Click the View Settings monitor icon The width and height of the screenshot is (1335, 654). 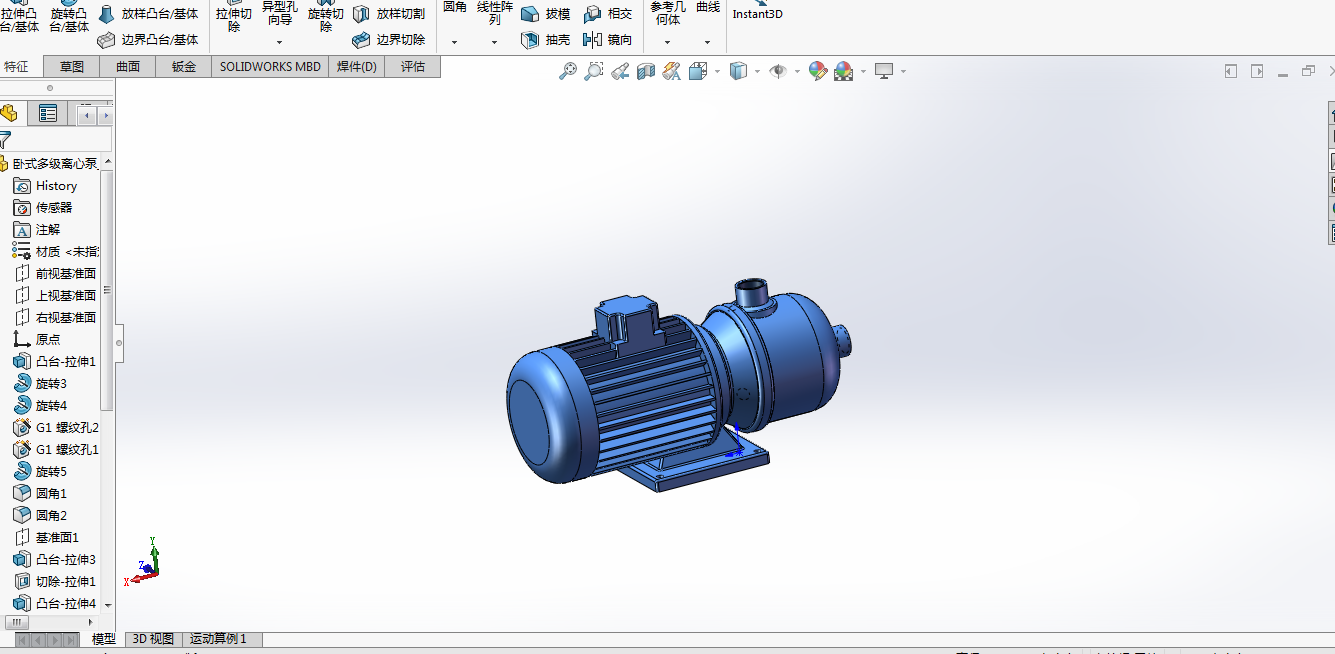click(x=884, y=71)
